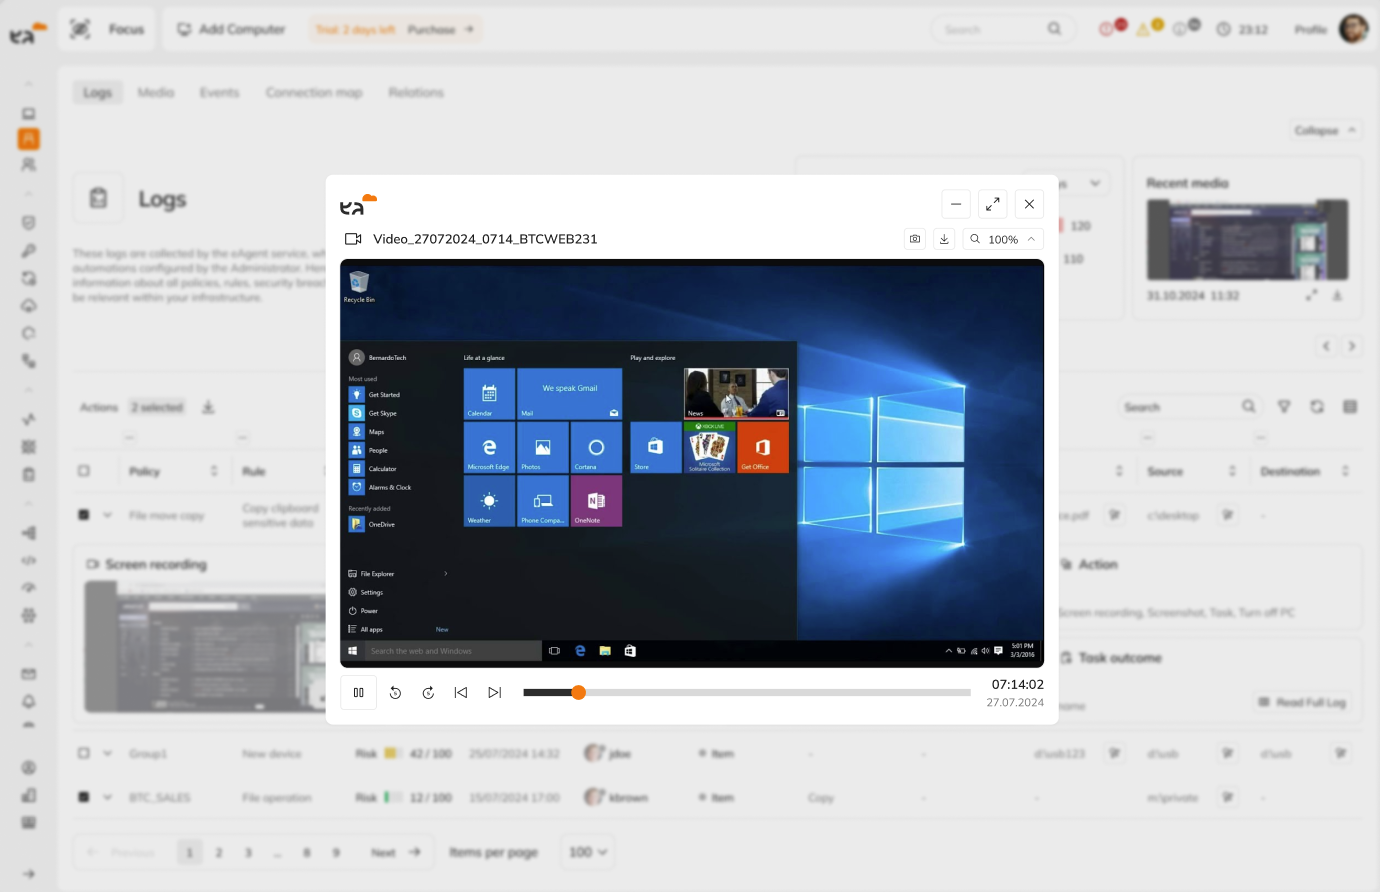The height and width of the screenshot is (892, 1380).
Task: Click the orange video progress slider handle
Action: 578,692
